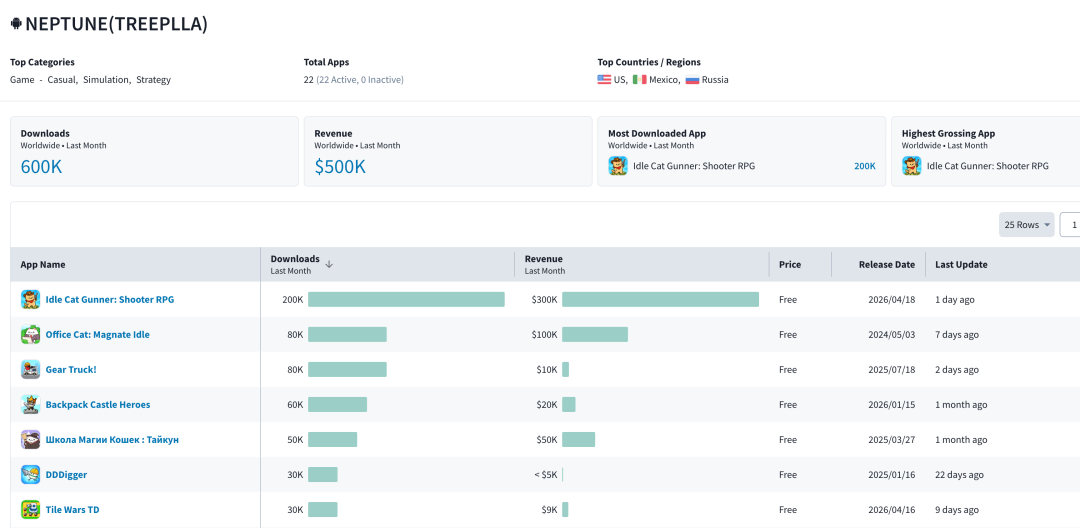Screen dimensions: 1080x528
Task: Sort by Release Date column header
Action: coord(886,264)
